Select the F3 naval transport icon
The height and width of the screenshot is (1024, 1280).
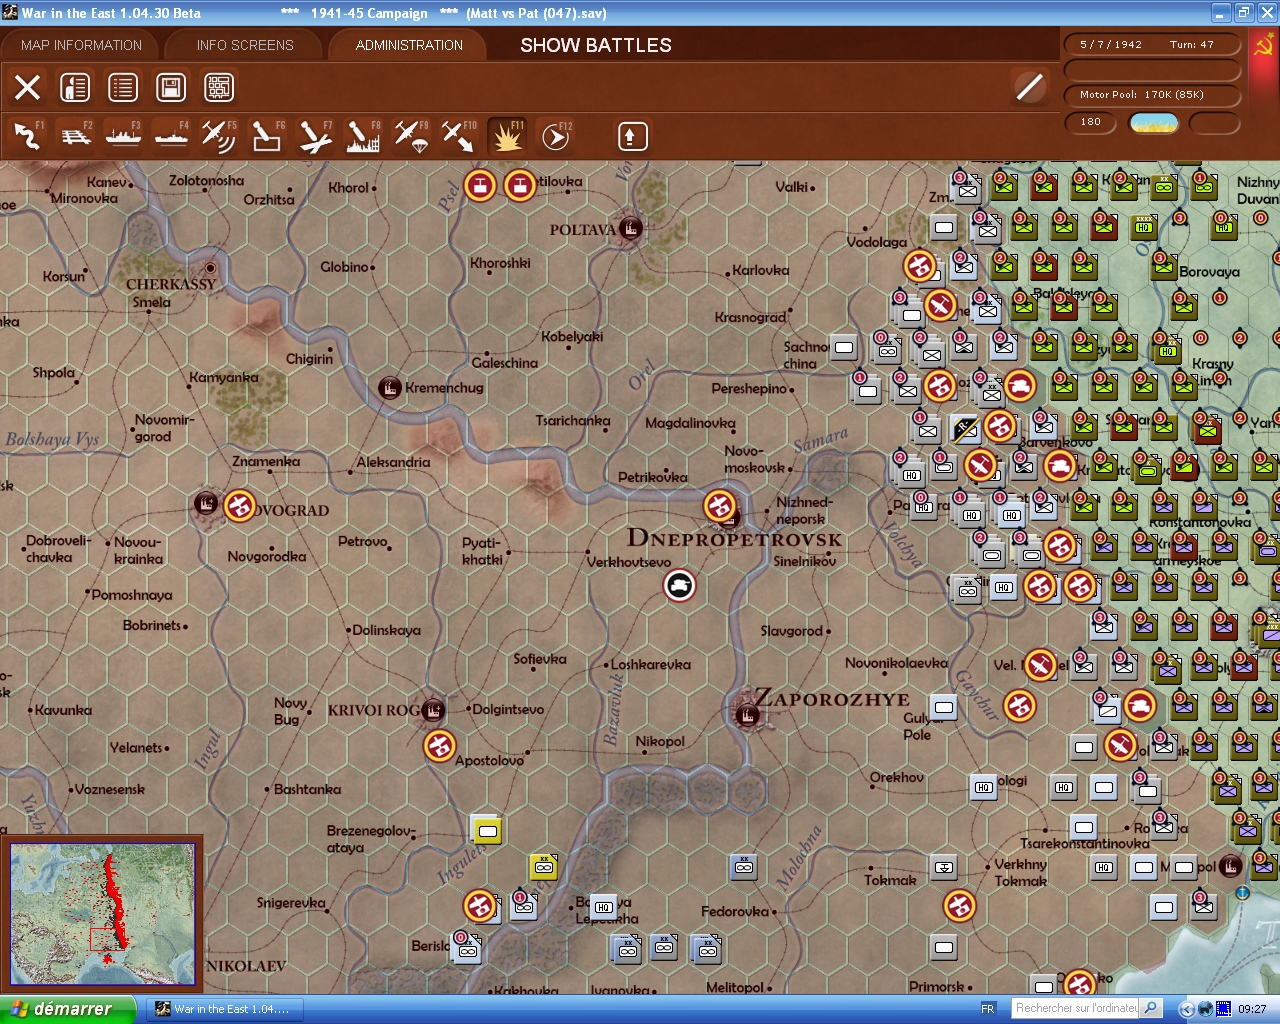tap(124, 136)
